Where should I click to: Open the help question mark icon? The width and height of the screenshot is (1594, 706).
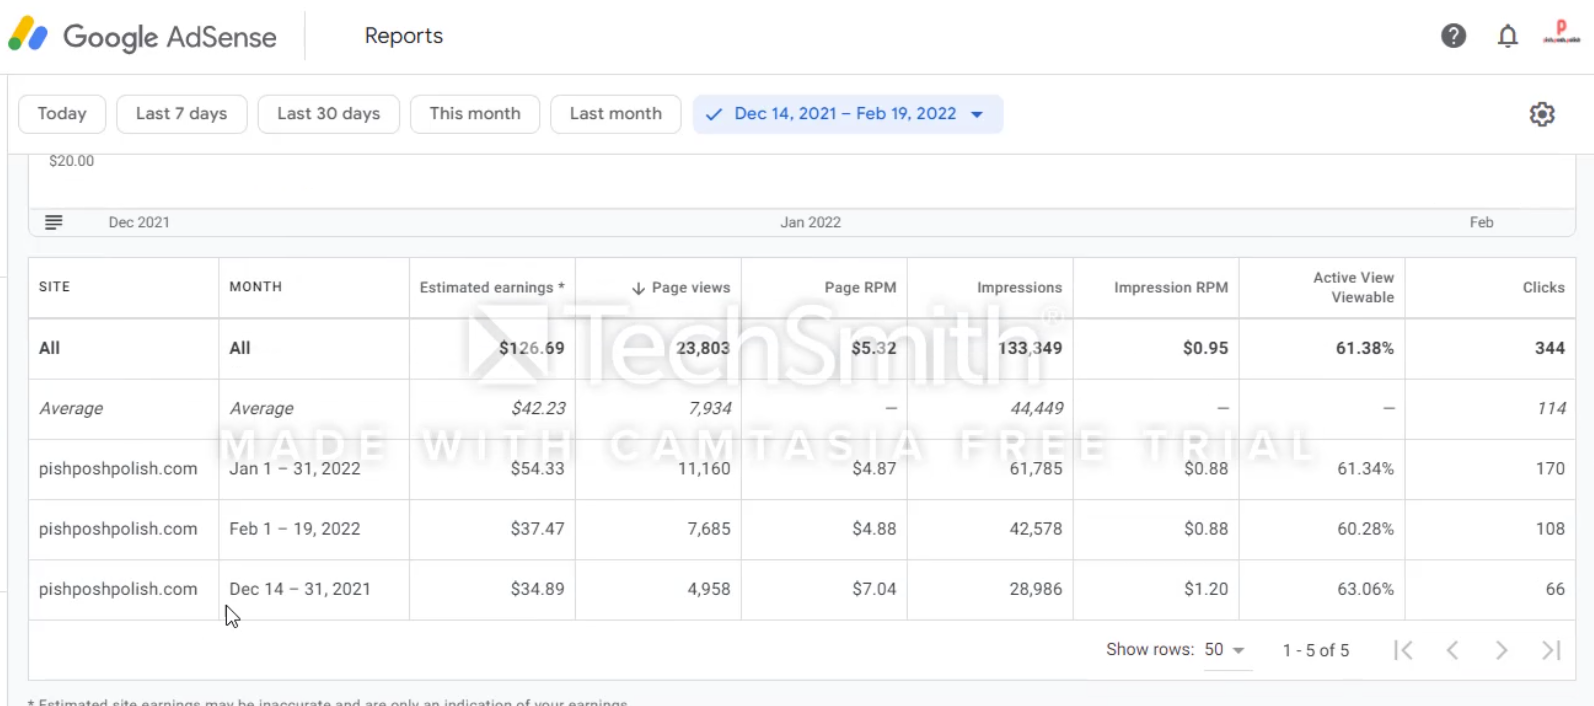pyautogui.click(x=1453, y=36)
